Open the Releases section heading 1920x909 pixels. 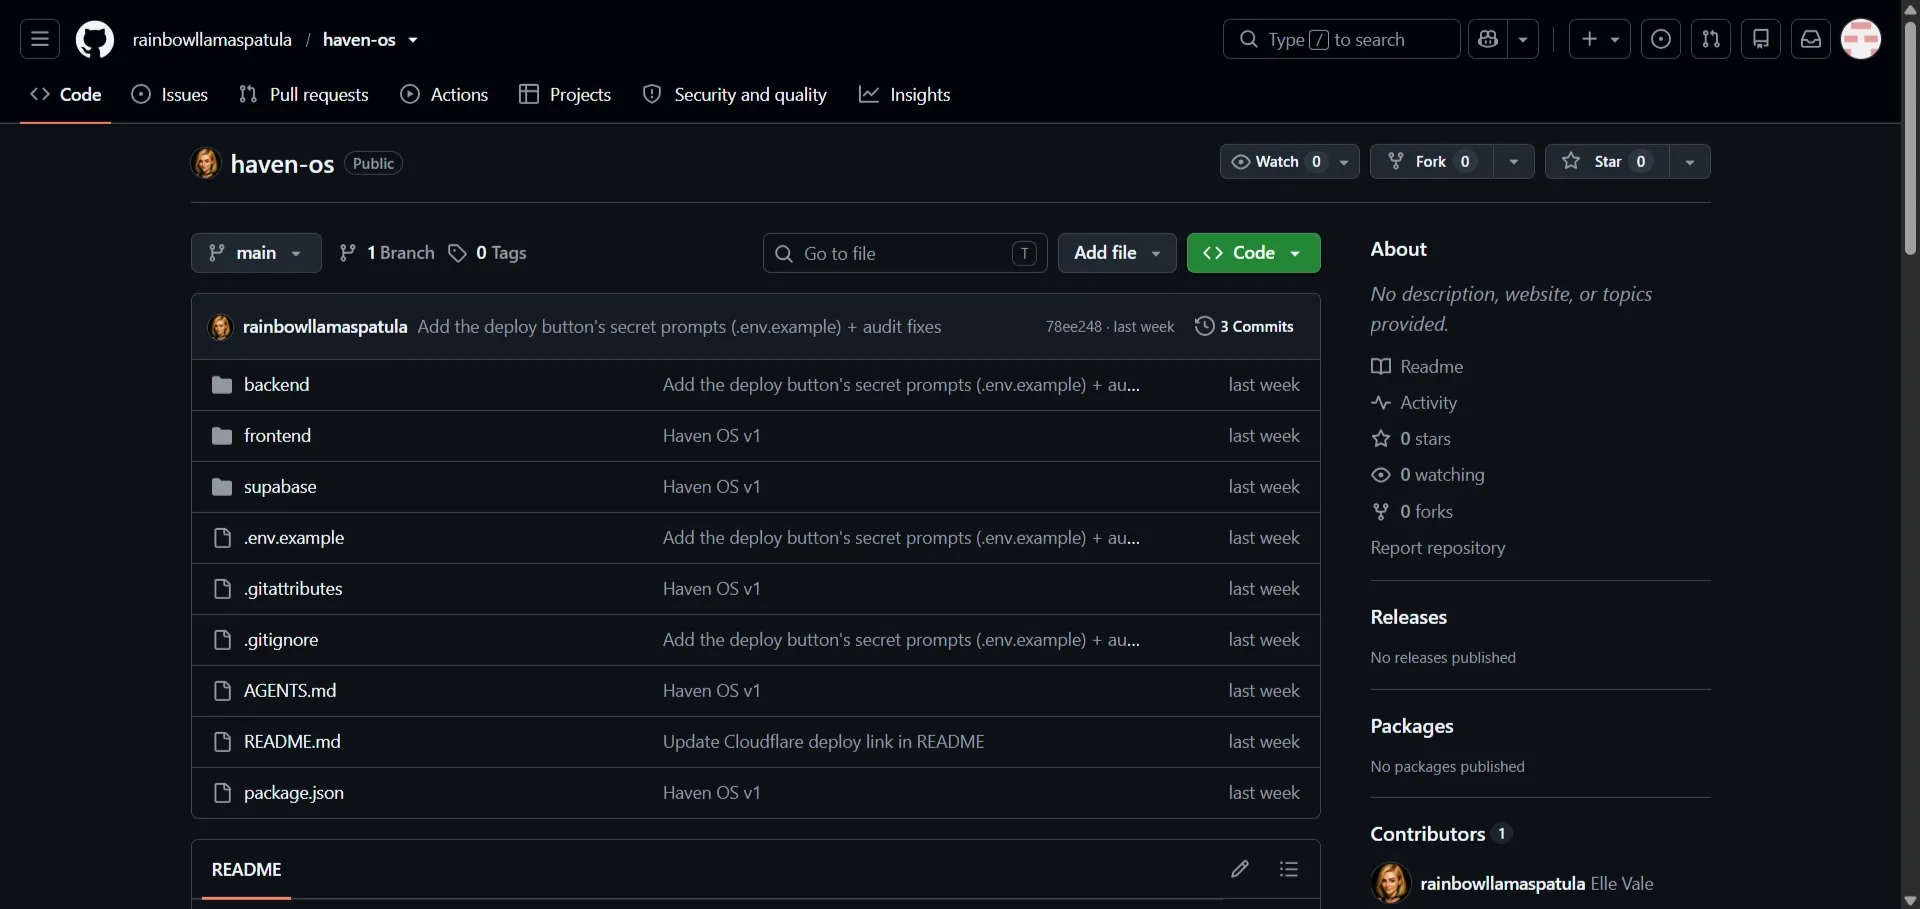point(1409,617)
